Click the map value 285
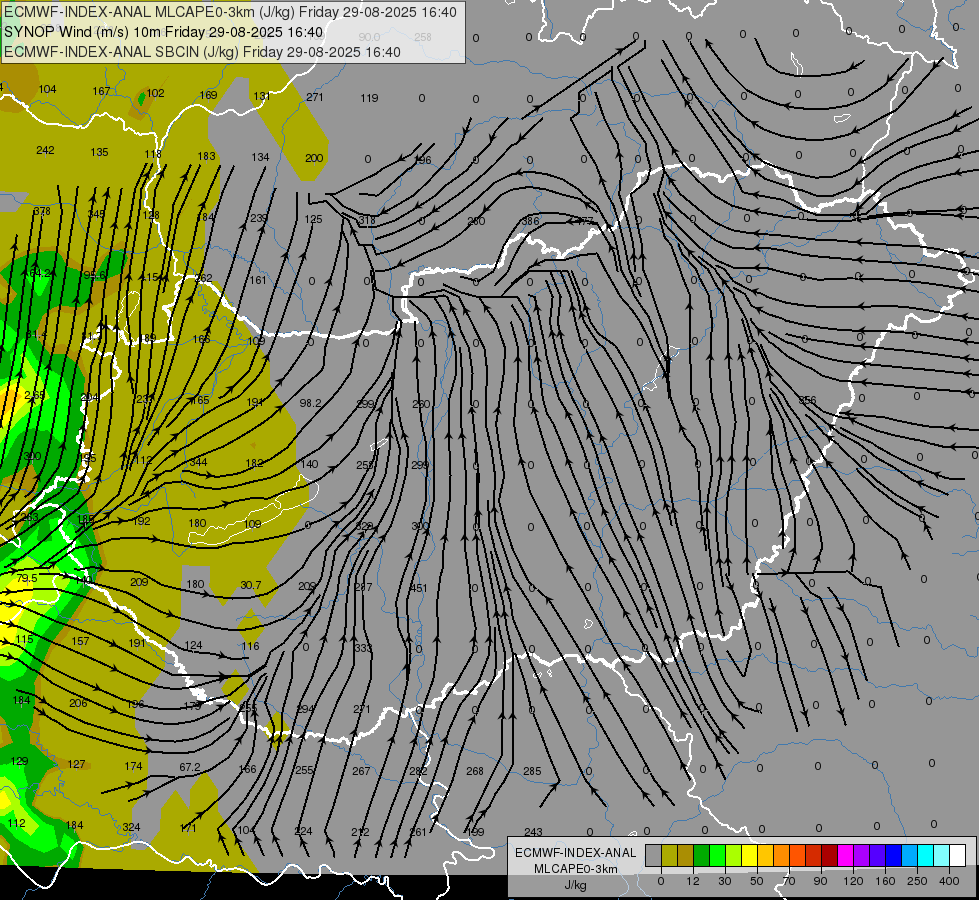The image size is (979, 900). pyautogui.click(x=532, y=771)
